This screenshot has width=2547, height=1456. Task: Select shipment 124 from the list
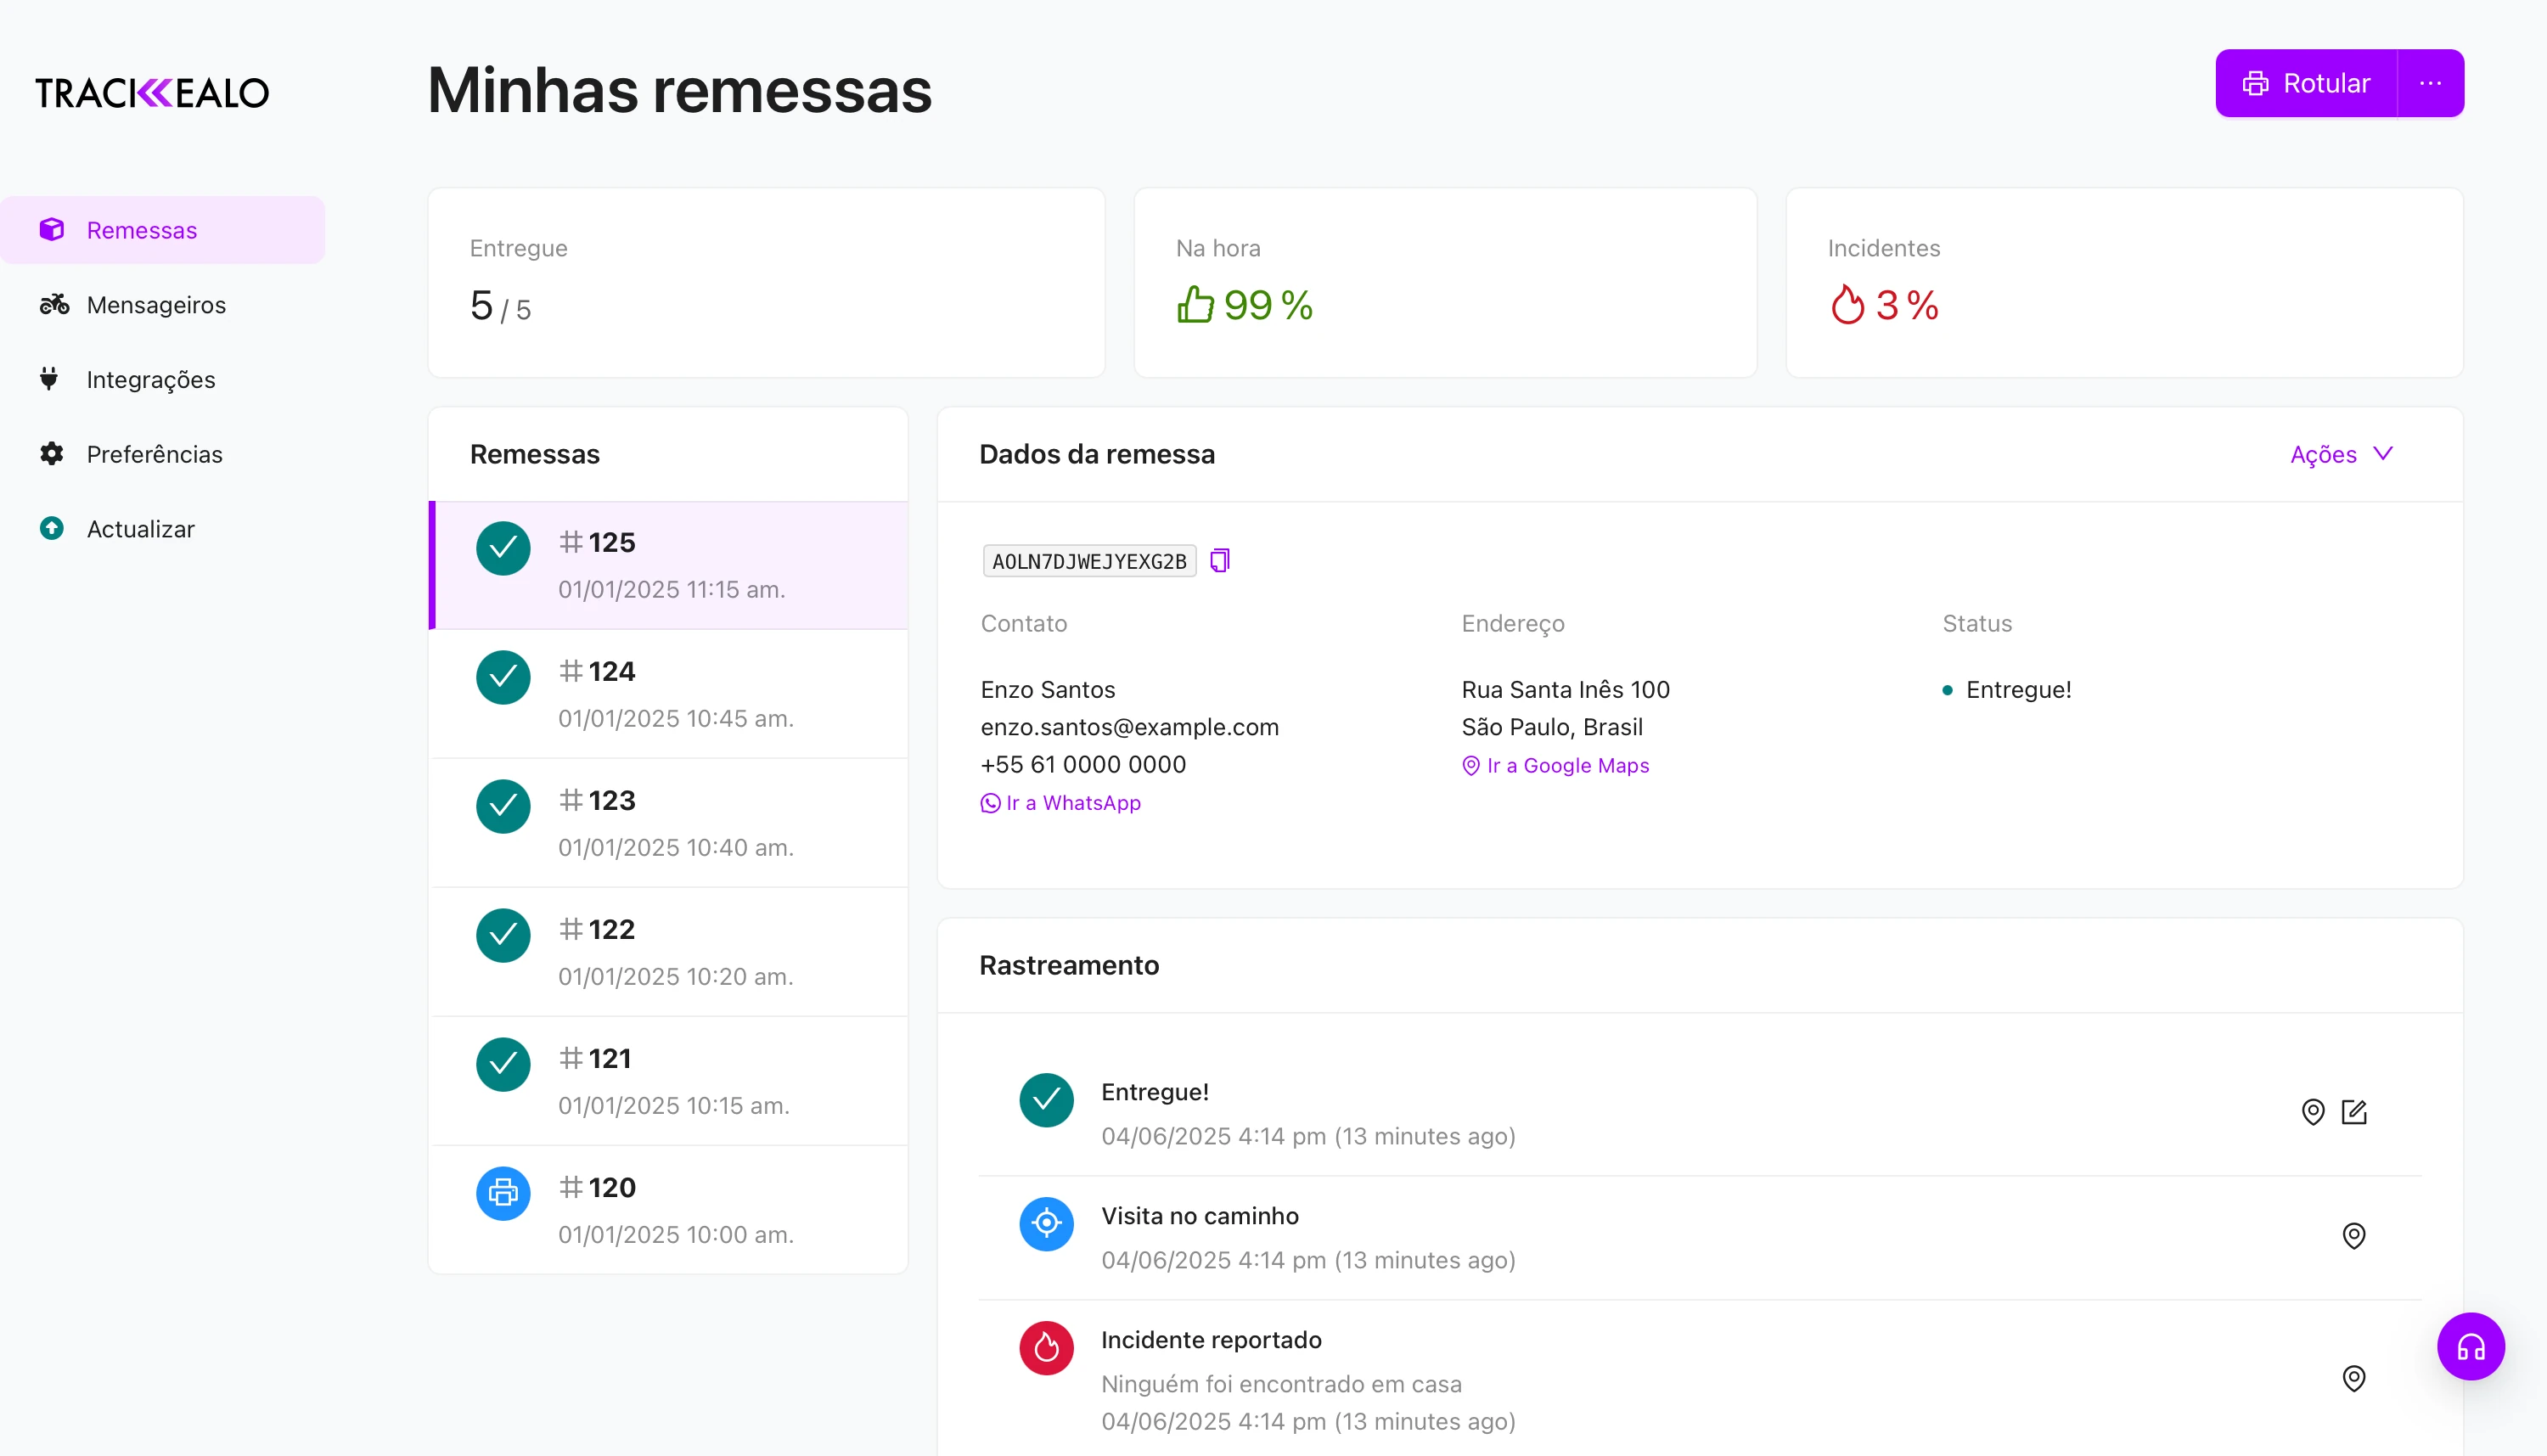tap(670, 694)
